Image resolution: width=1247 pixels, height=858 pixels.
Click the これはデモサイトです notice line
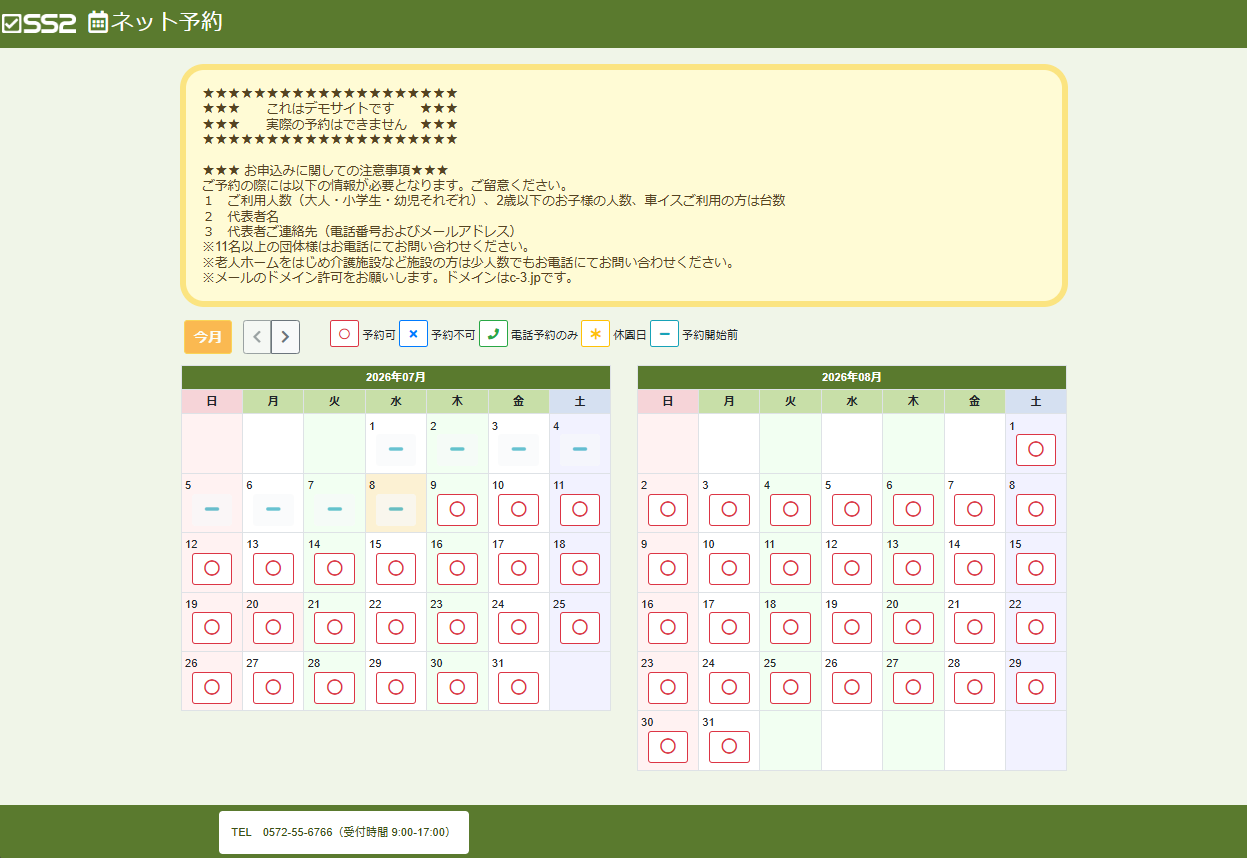coord(330,108)
